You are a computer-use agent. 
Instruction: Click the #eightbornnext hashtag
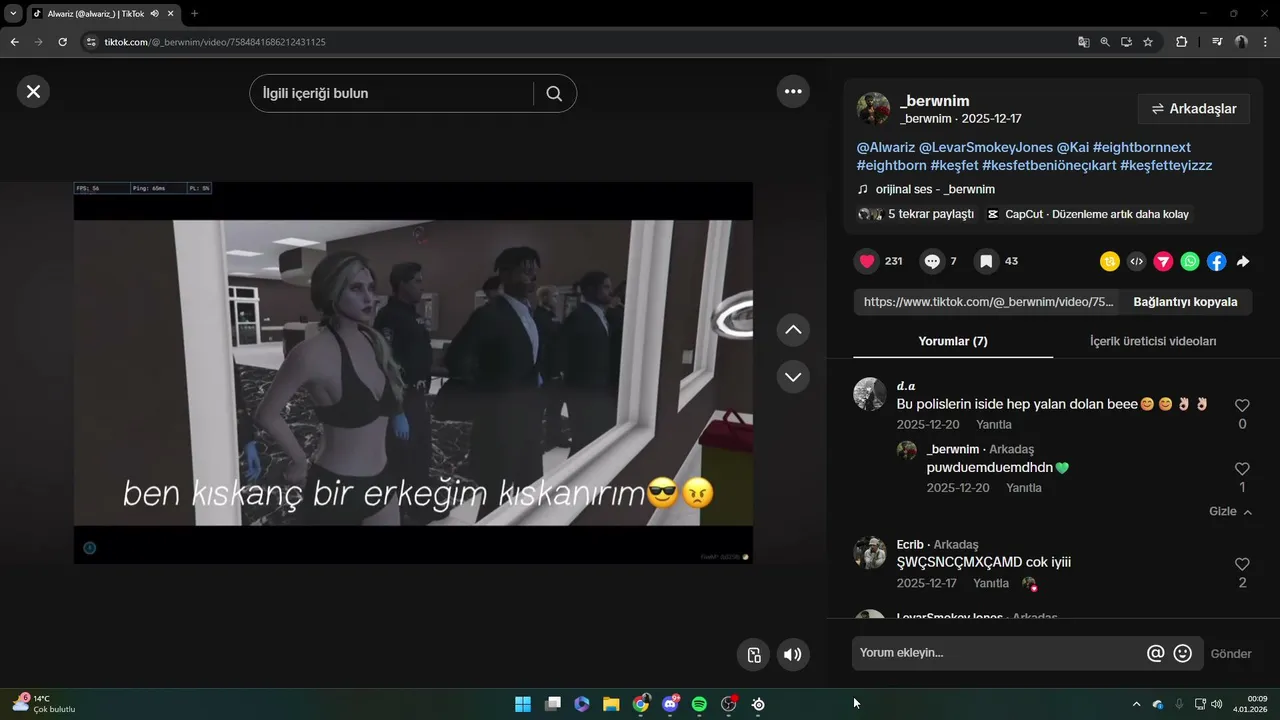1142,147
